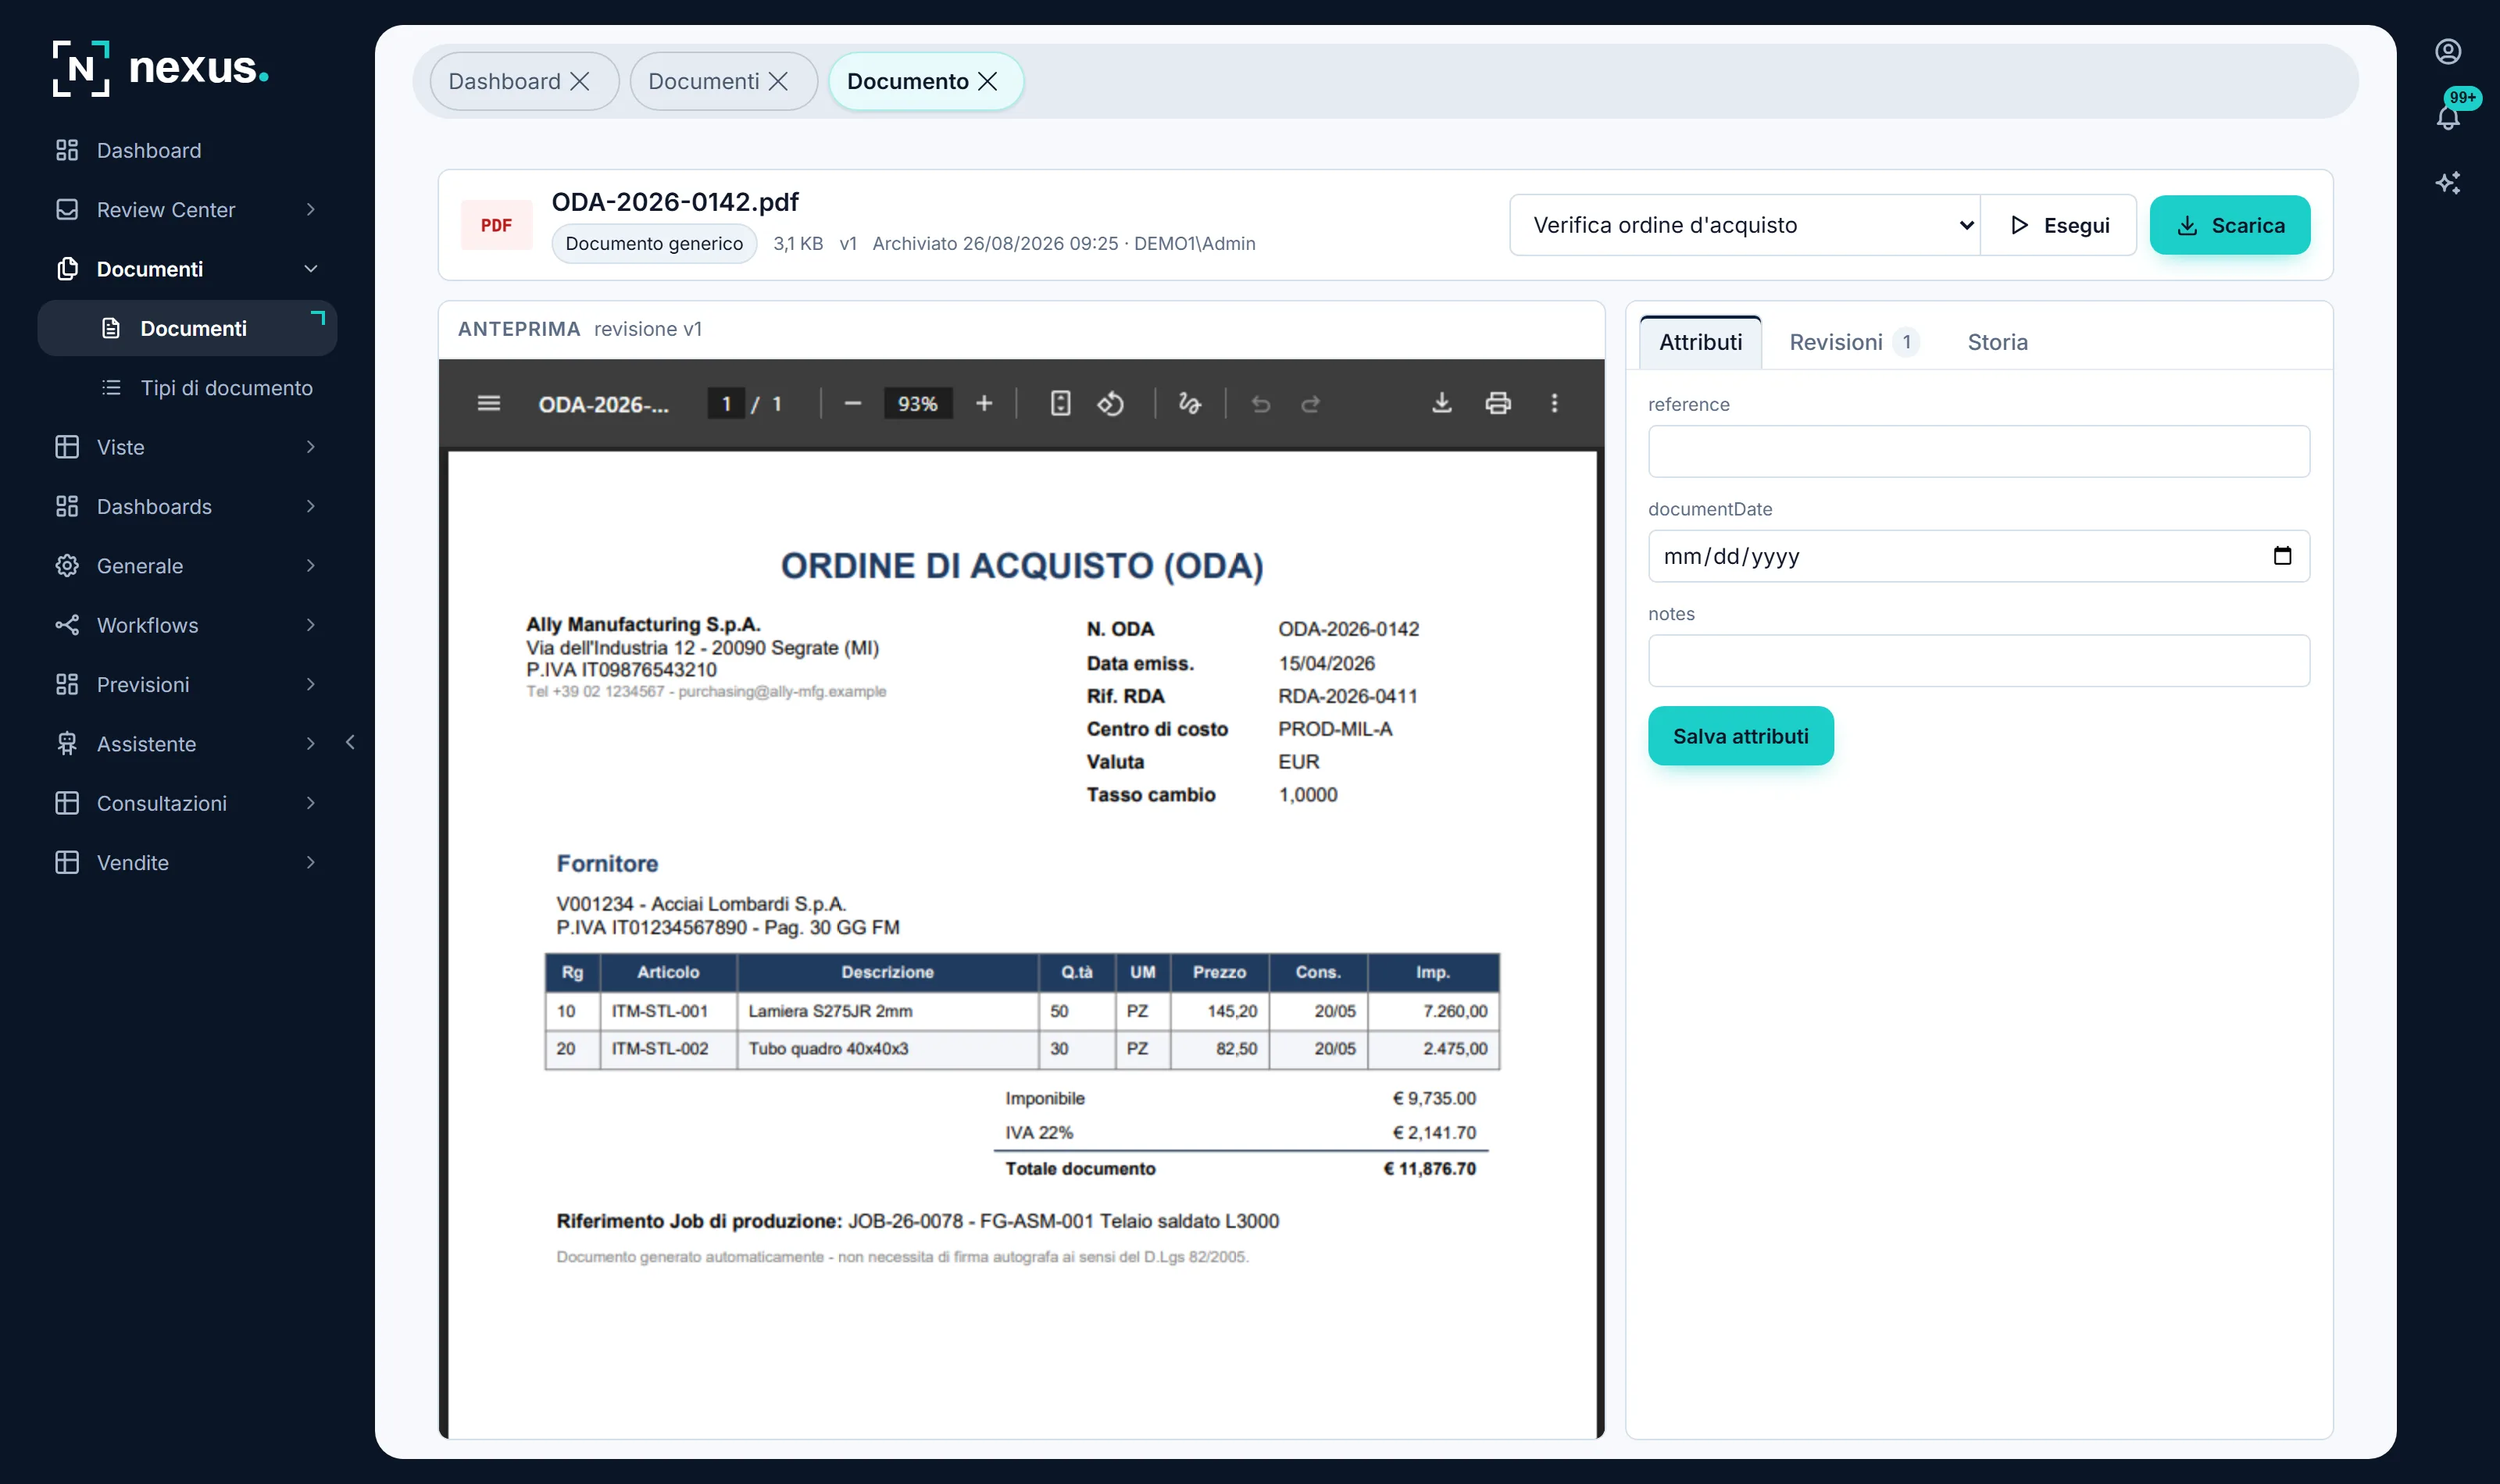Viewport: 2500px width, 1484px height.
Task: Rotate the PDF counterclockwise
Action: (x=1111, y=403)
